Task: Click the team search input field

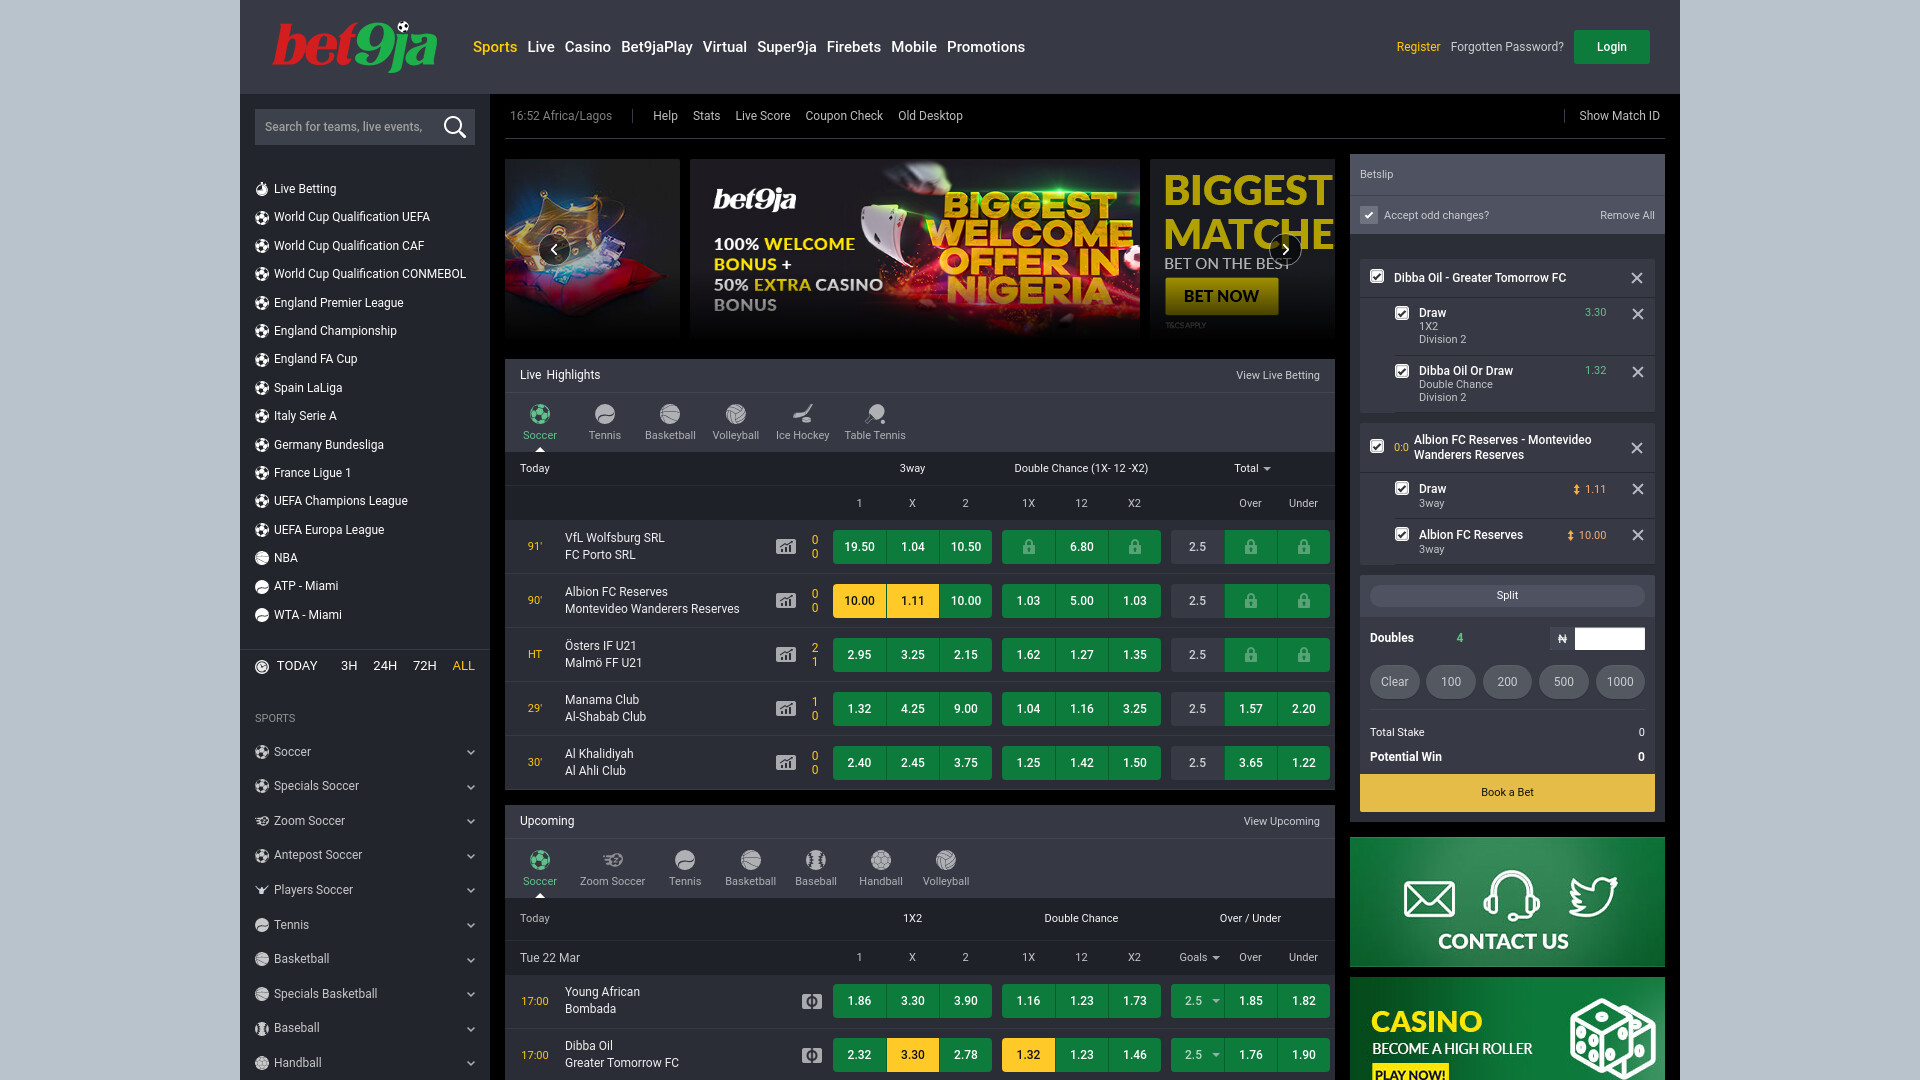Action: pos(345,127)
